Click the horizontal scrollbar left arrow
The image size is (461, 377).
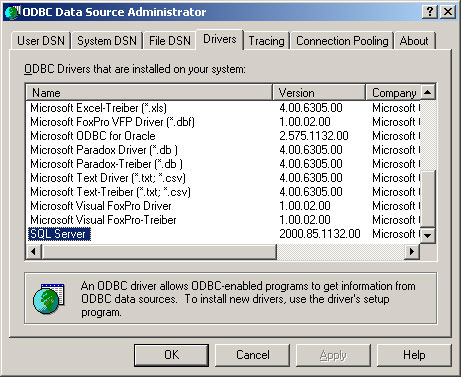pos(33,251)
